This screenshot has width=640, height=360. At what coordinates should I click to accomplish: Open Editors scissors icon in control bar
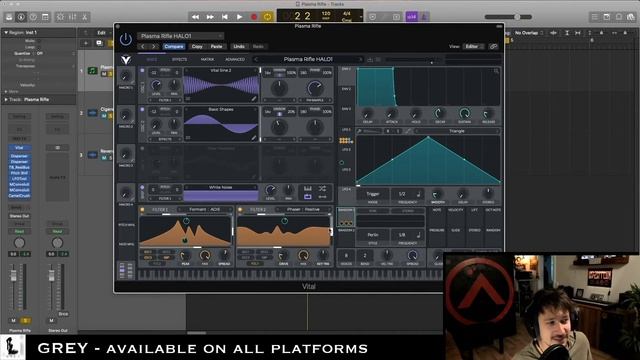coord(84,17)
